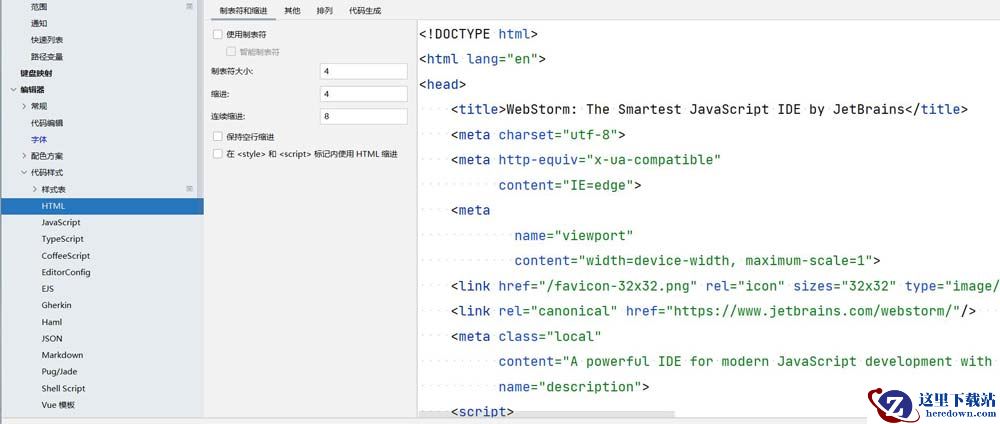Viewport: 1000px width, 424px height.
Task: Click the meta charset="utf-8" line
Action: click(x=538, y=135)
